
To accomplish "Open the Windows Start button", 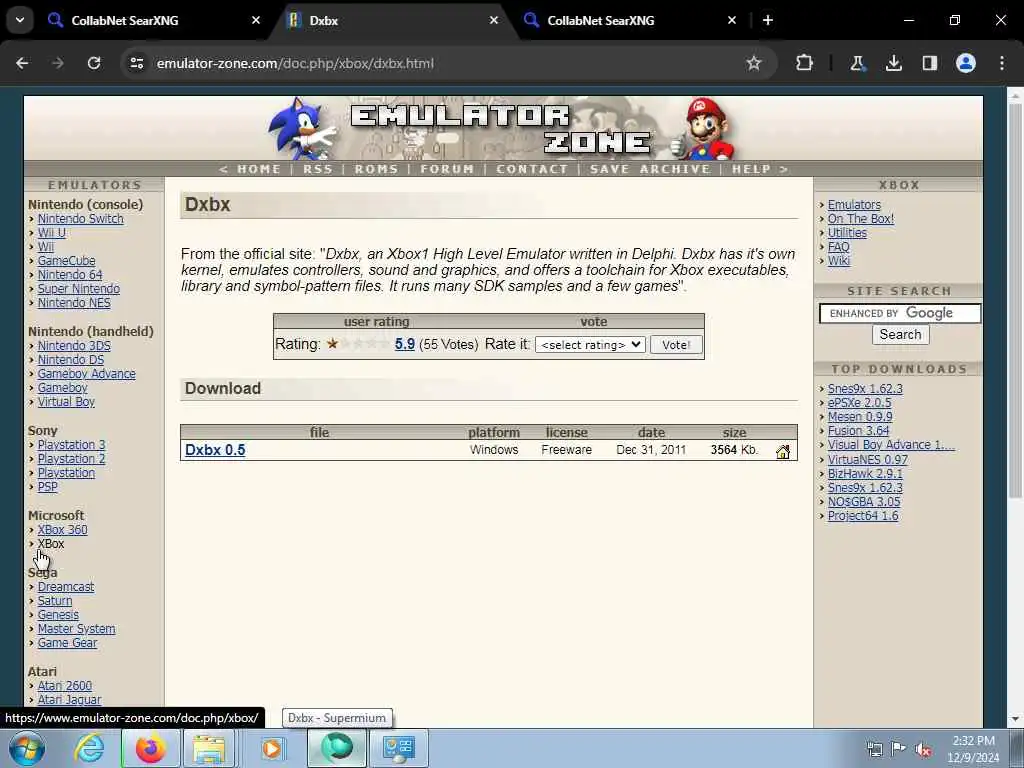I will pyautogui.click(x=27, y=748).
